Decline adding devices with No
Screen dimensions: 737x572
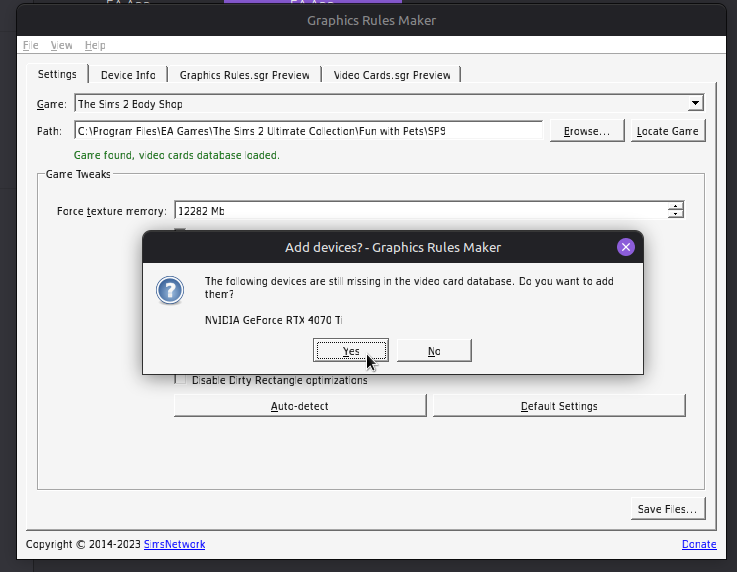(434, 351)
